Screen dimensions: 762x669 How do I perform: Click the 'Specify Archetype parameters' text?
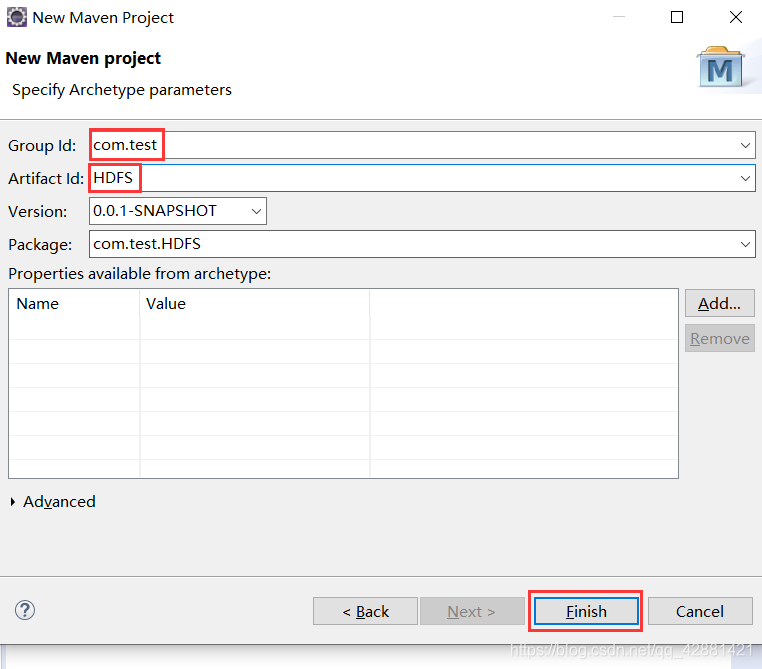tap(122, 90)
